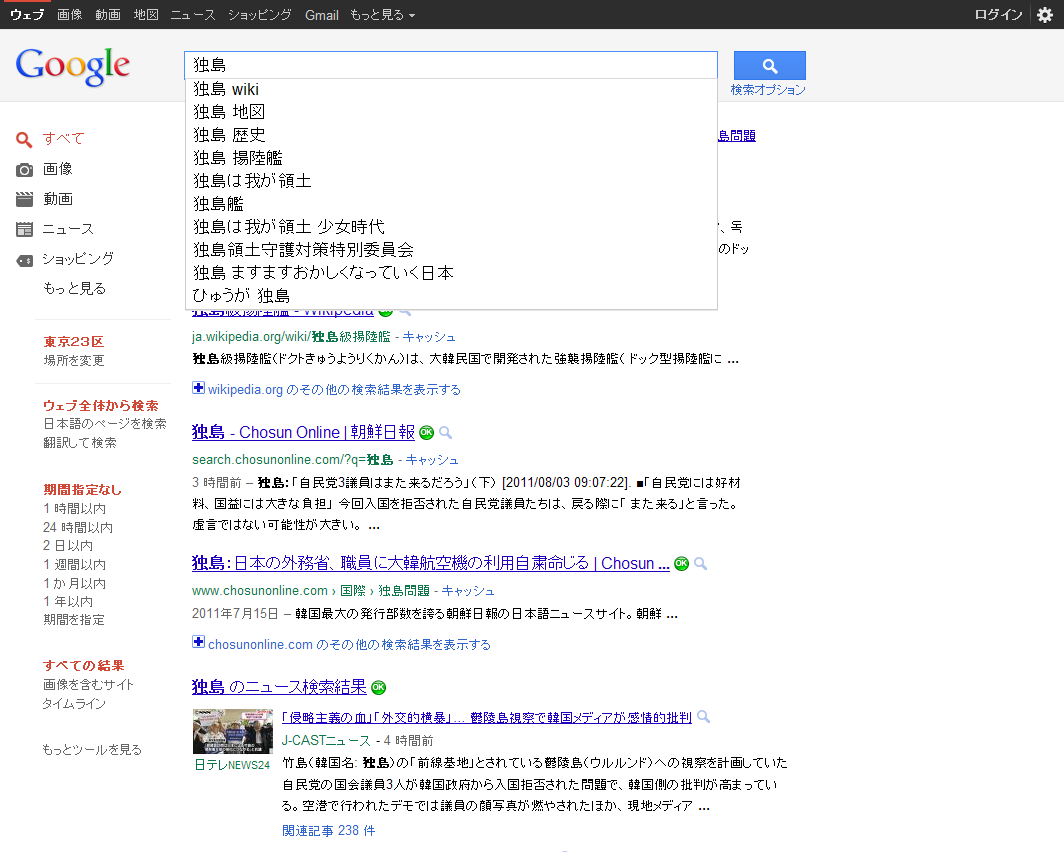Image resolution: width=1064 pixels, height=852 pixels.
Task: Select 翻訳して検索 option
Action: [x=80, y=442]
